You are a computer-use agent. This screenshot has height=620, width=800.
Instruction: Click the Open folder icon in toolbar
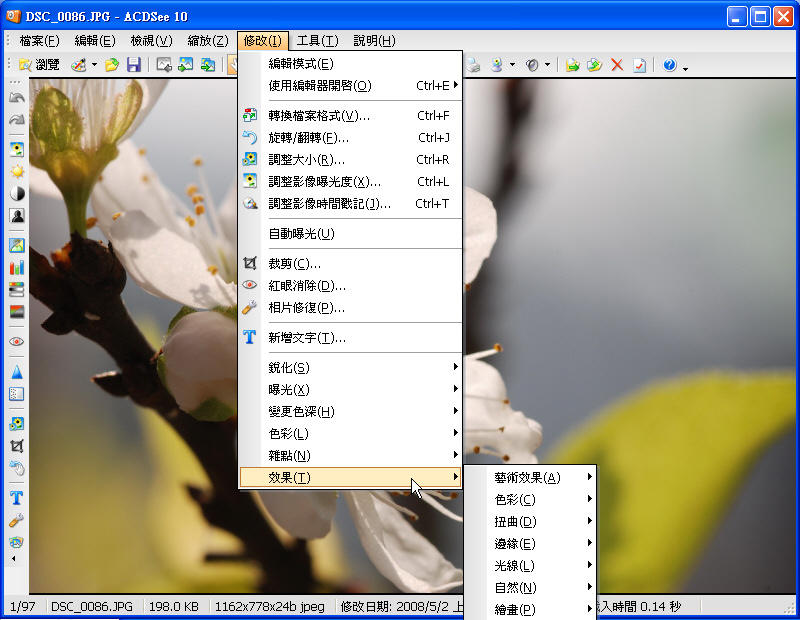click(112, 65)
